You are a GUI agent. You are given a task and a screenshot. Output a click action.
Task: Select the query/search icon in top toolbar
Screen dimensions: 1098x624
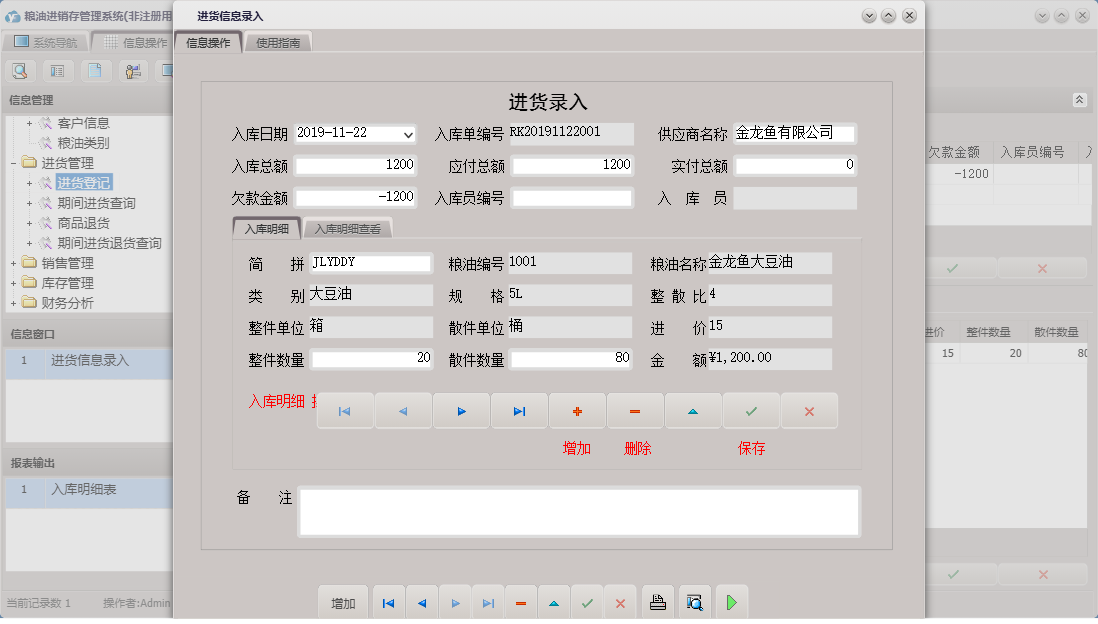coord(20,70)
